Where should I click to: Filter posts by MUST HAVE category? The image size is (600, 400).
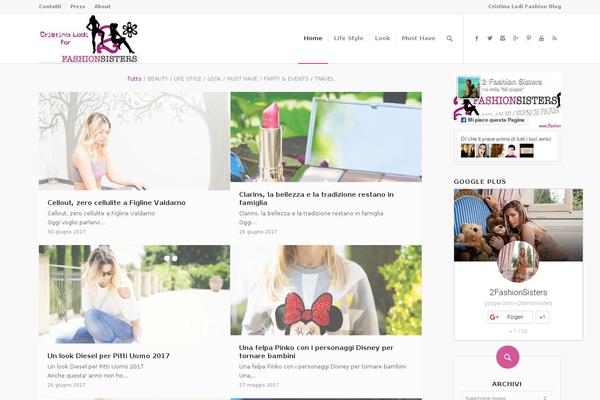[242, 79]
